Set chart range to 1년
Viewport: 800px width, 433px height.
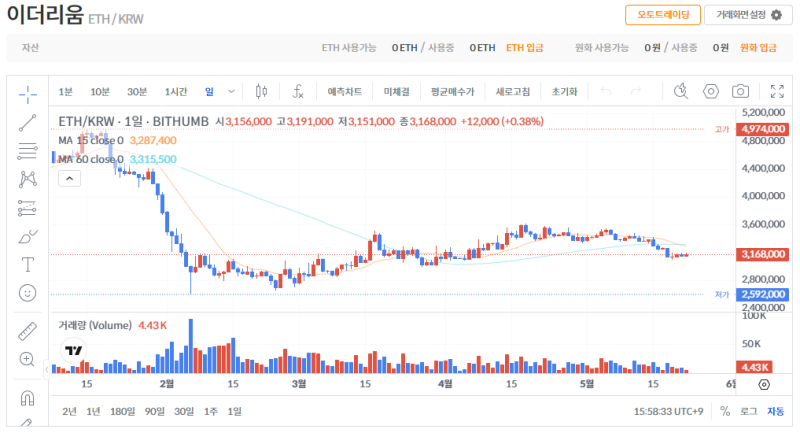(x=93, y=411)
